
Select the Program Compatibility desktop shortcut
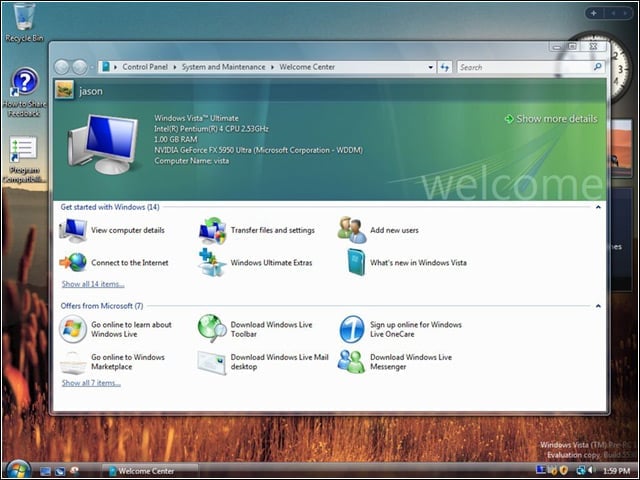click(x=24, y=159)
